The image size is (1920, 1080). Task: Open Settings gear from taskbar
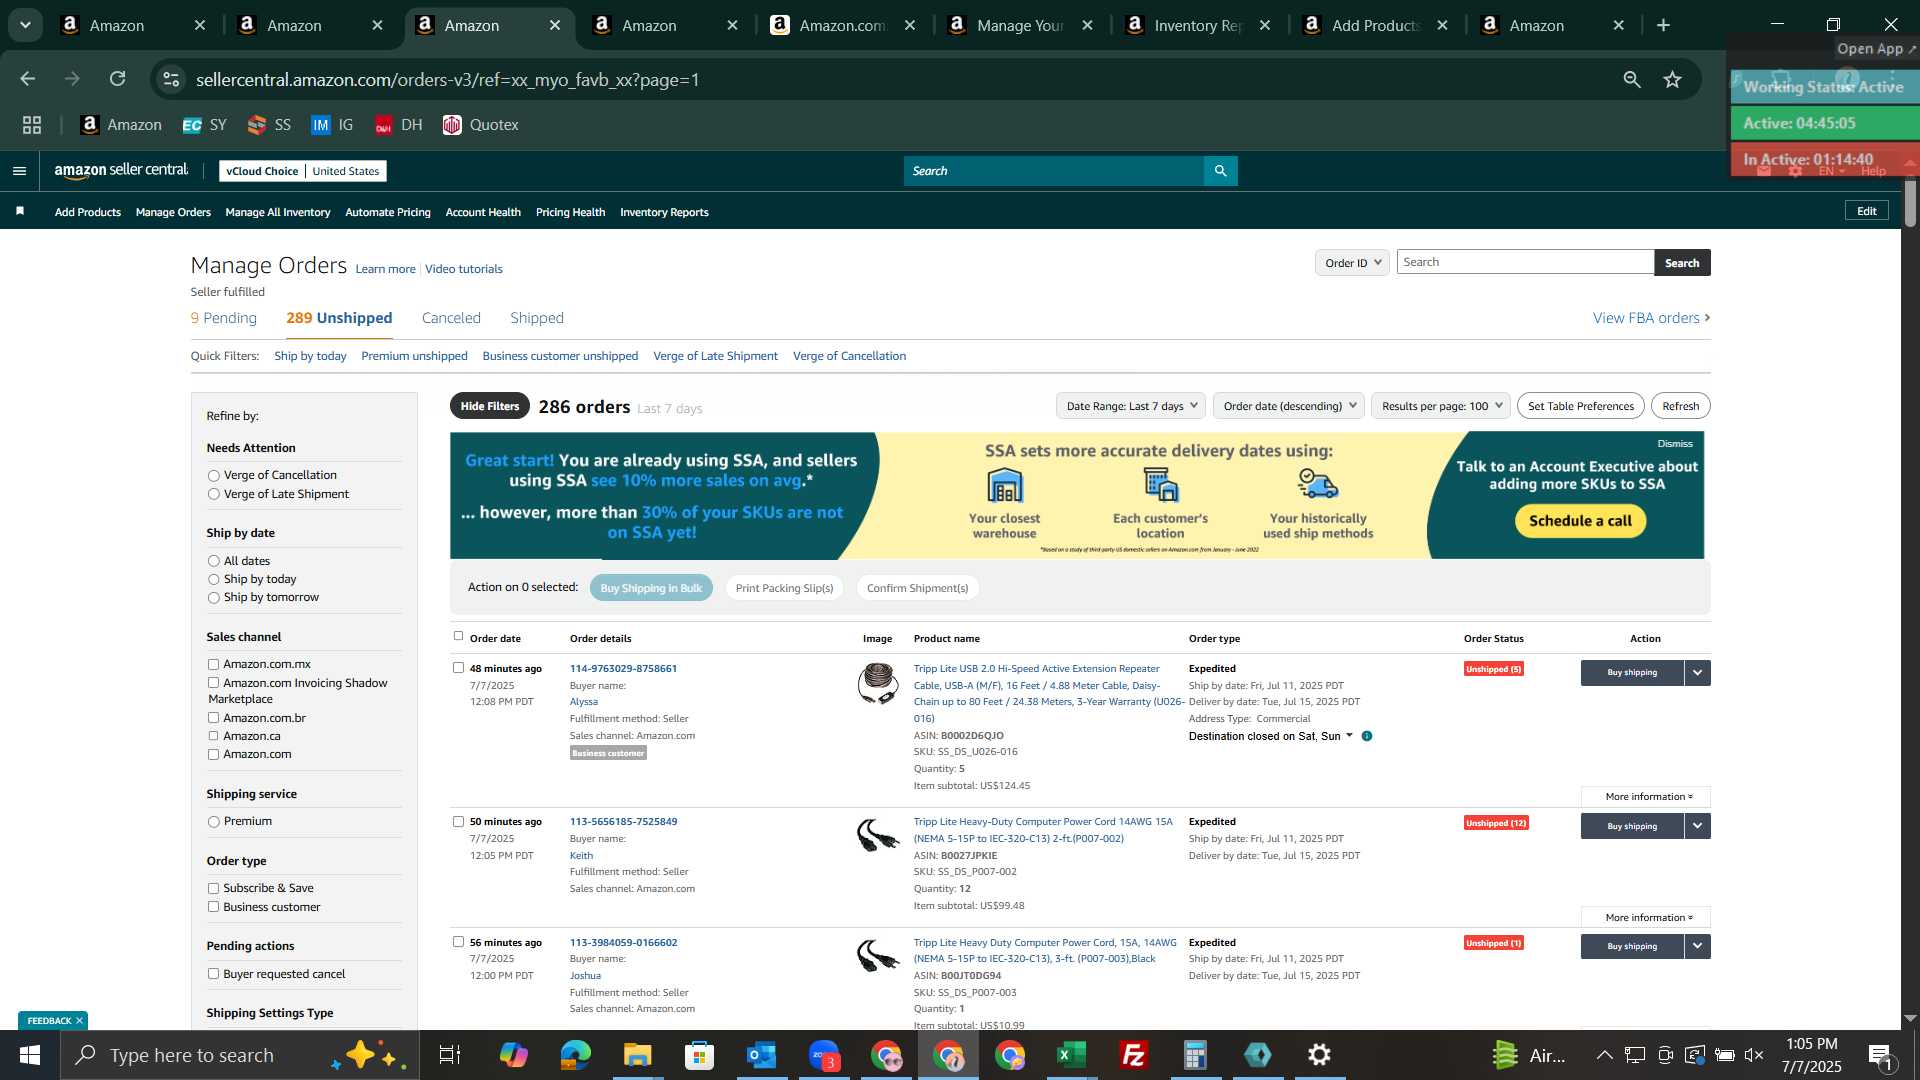(x=1319, y=1055)
